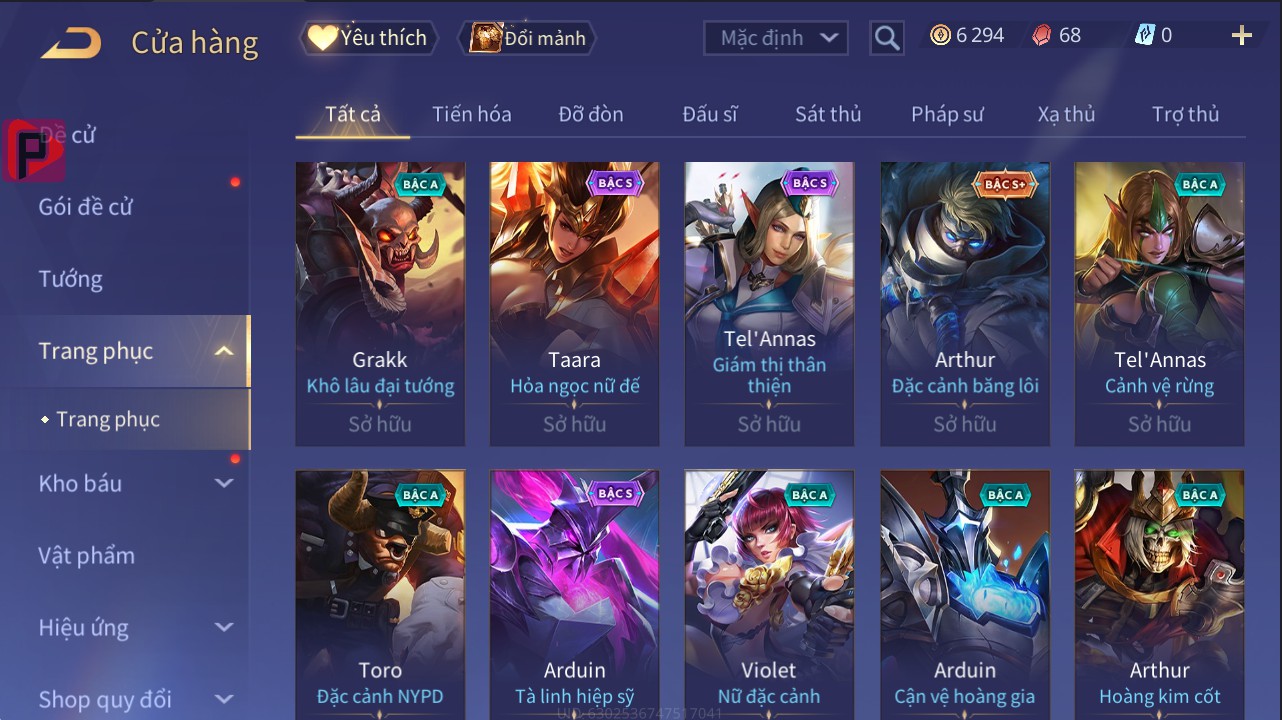
Task: Click the red ruby currency icon
Action: coord(1041,35)
